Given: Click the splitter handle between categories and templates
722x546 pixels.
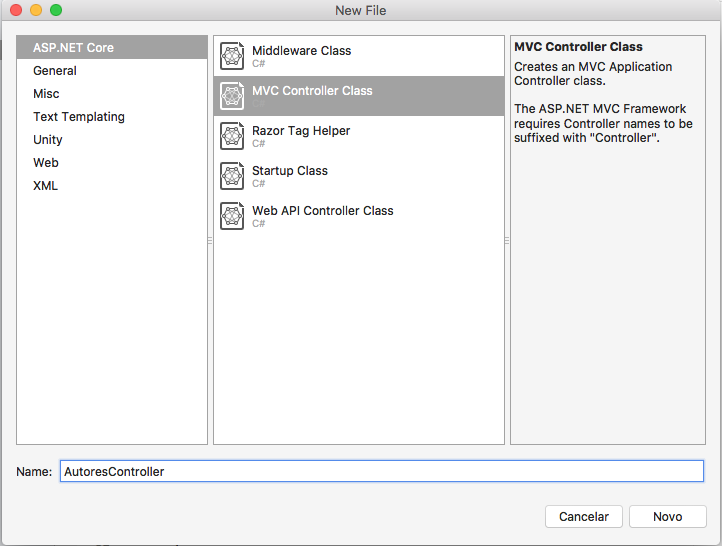Looking at the screenshot, I should (x=210, y=240).
